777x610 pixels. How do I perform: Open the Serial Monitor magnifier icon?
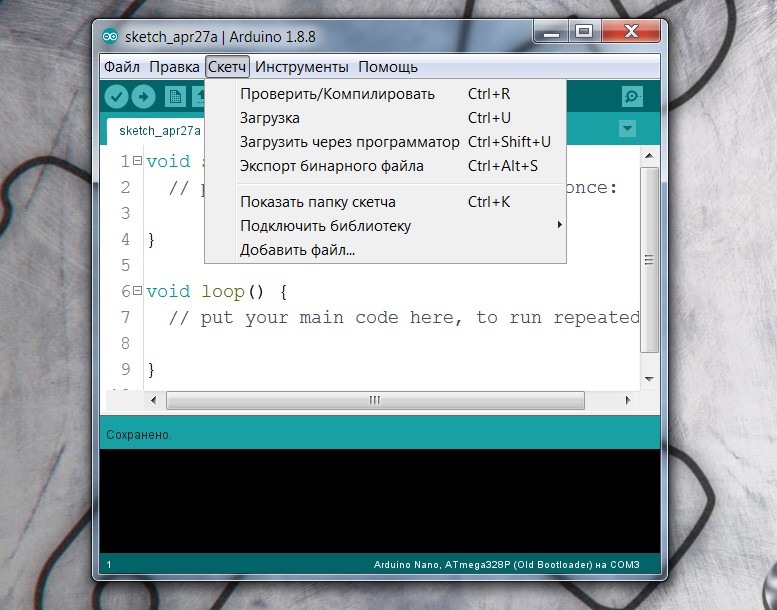click(x=632, y=96)
